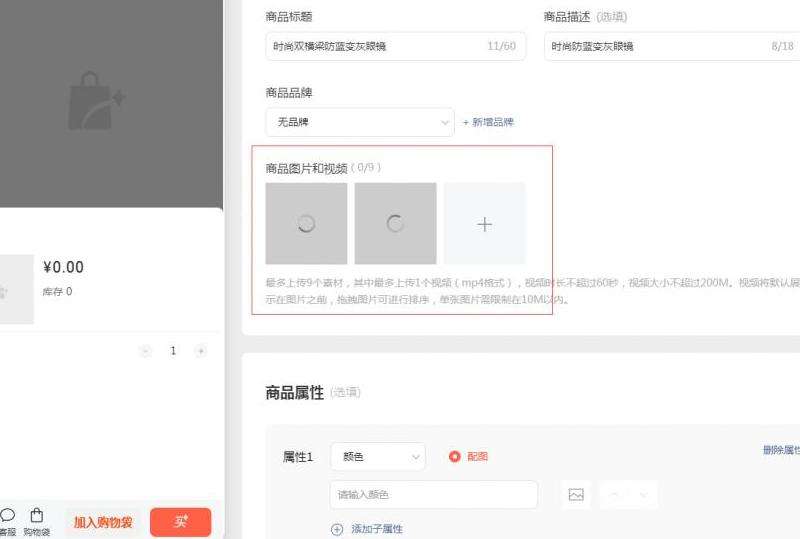800x539 pixels.
Task: Move attribute value down with the down arrow
Action: (643, 495)
